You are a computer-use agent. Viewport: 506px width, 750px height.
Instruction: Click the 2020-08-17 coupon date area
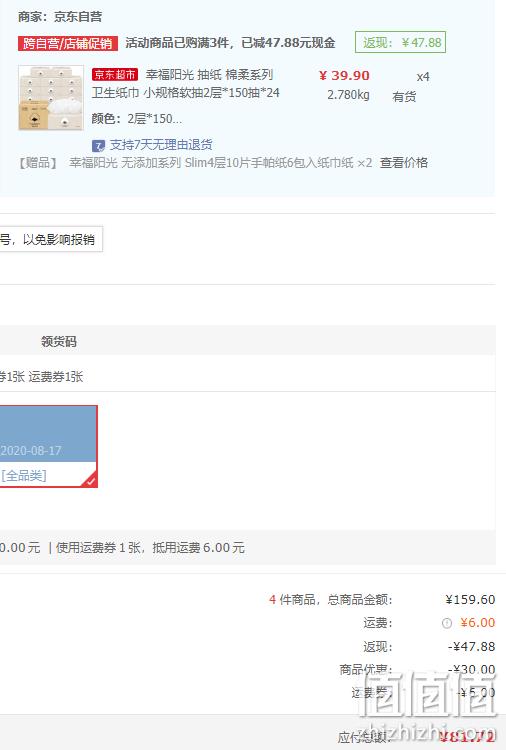31,450
